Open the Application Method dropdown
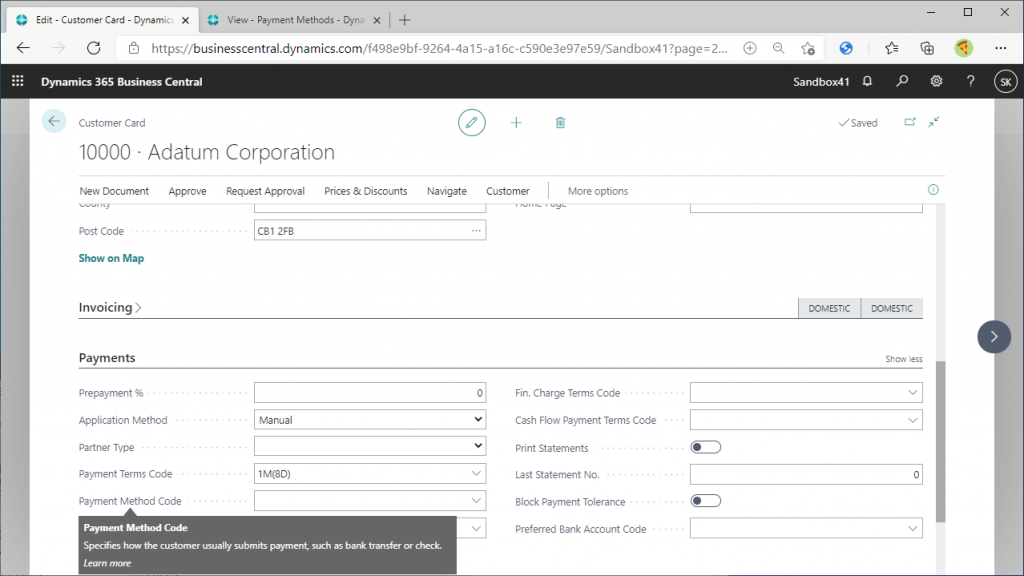Image resolution: width=1024 pixels, height=576 pixels. [369, 420]
